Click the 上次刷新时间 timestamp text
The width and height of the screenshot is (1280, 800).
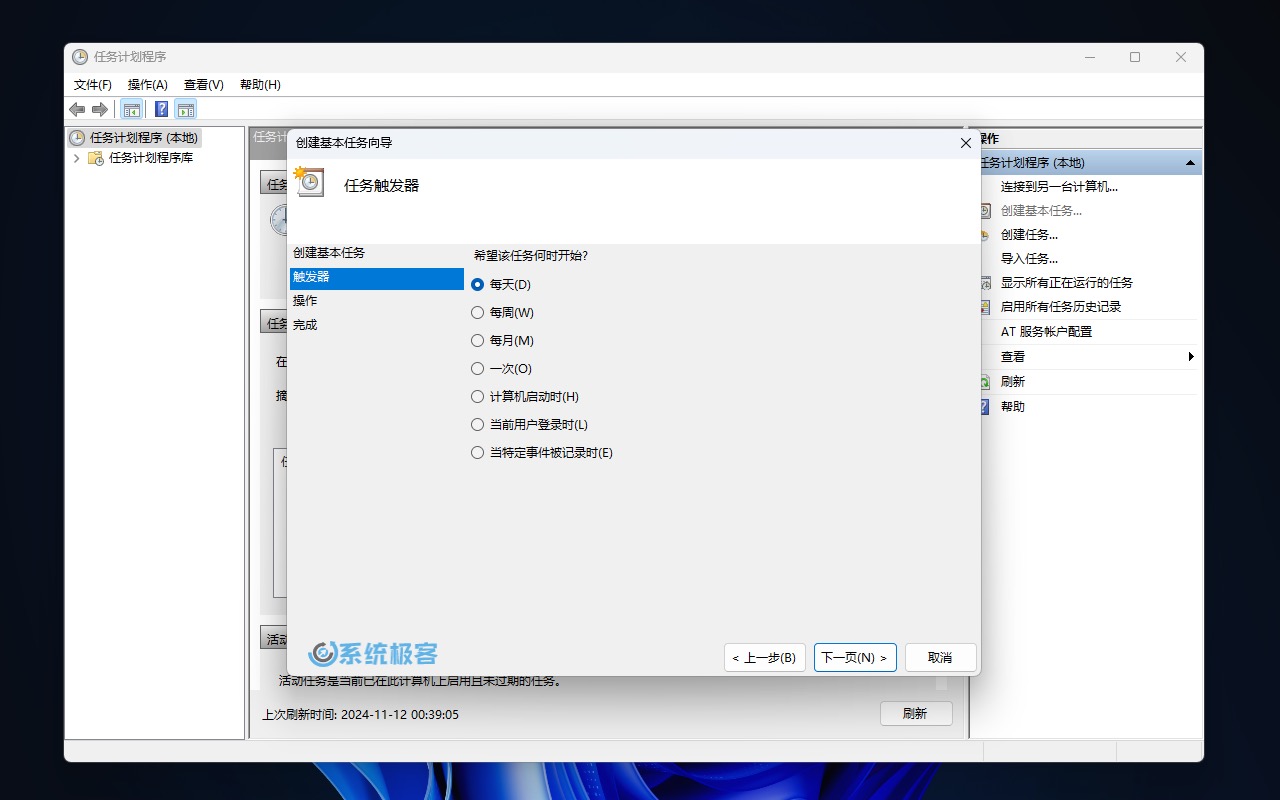click(360, 714)
